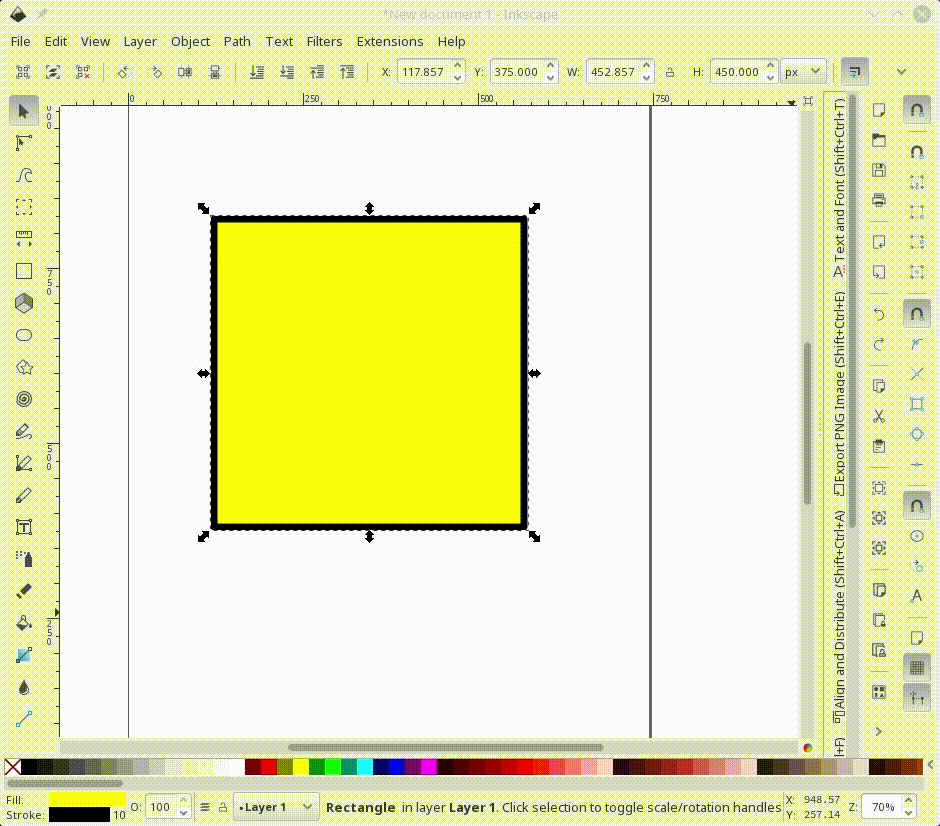
Task: Open the px units dropdown
Action: click(x=803, y=72)
